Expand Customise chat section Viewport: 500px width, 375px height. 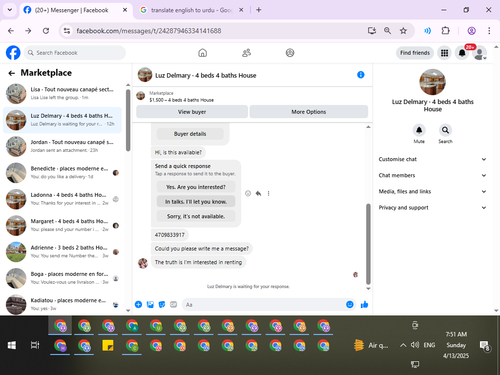[x=432, y=159]
